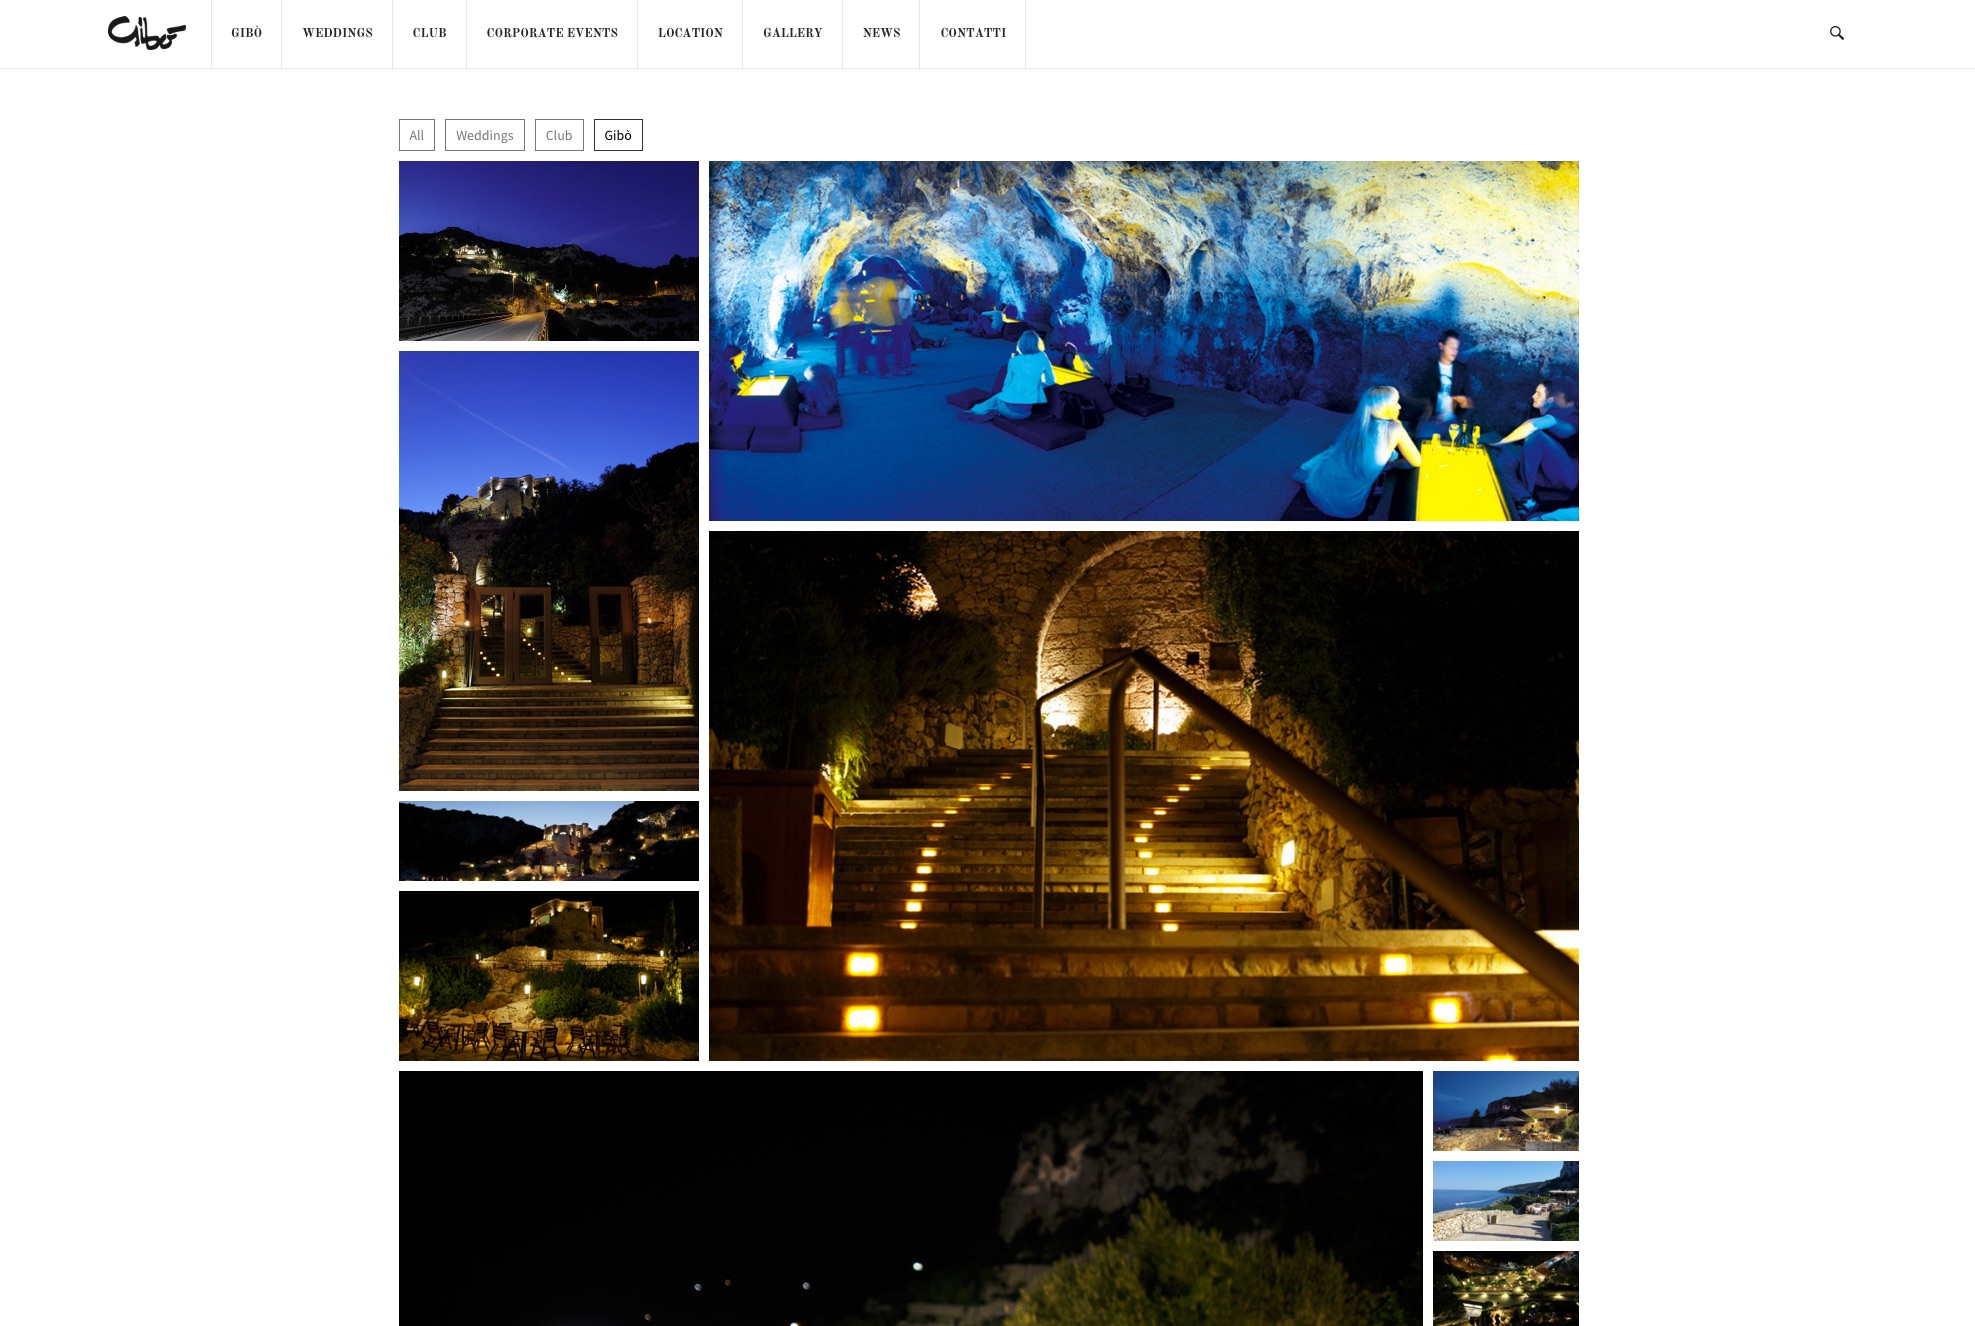This screenshot has height=1326, width=1975.
Task: Open the tall entrance gate stairs photo
Action: click(x=549, y=571)
